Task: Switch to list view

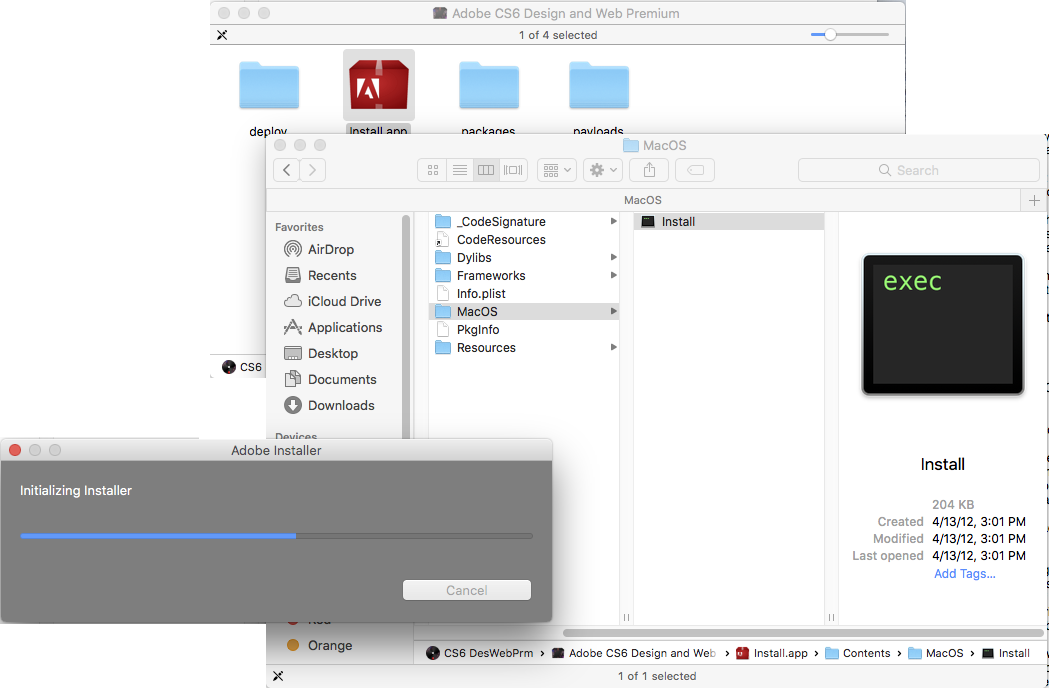Action: point(460,170)
